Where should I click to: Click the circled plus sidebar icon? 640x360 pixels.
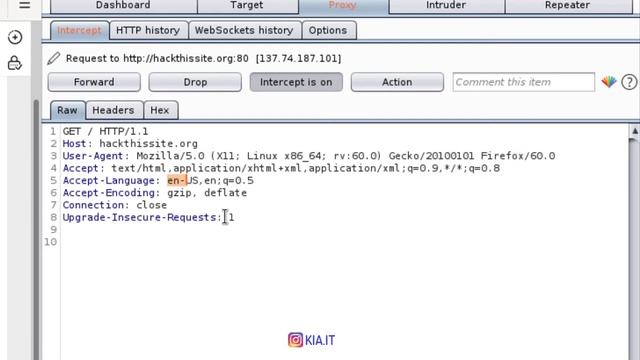click(x=15, y=38)
